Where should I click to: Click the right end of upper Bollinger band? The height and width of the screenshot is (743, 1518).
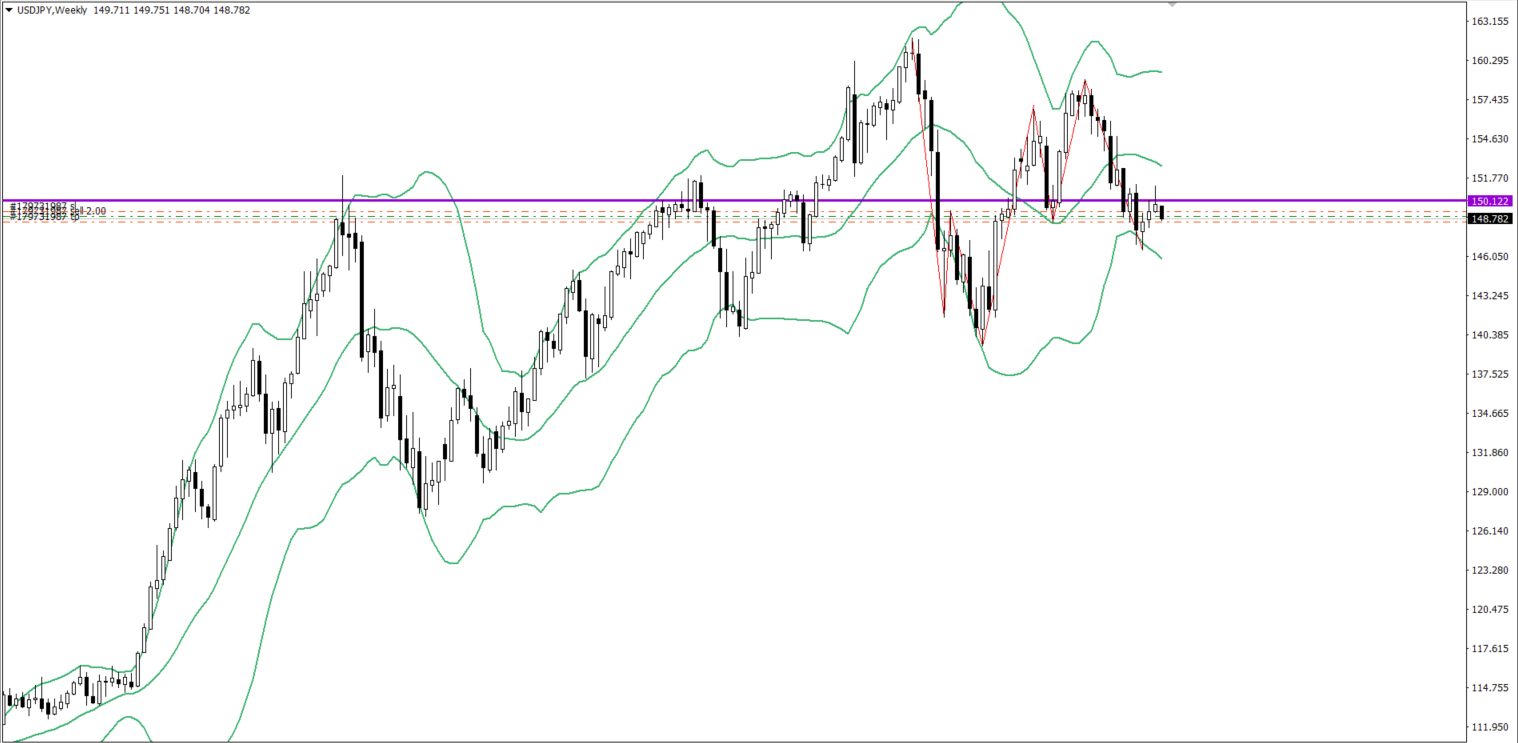point(1160,71)
